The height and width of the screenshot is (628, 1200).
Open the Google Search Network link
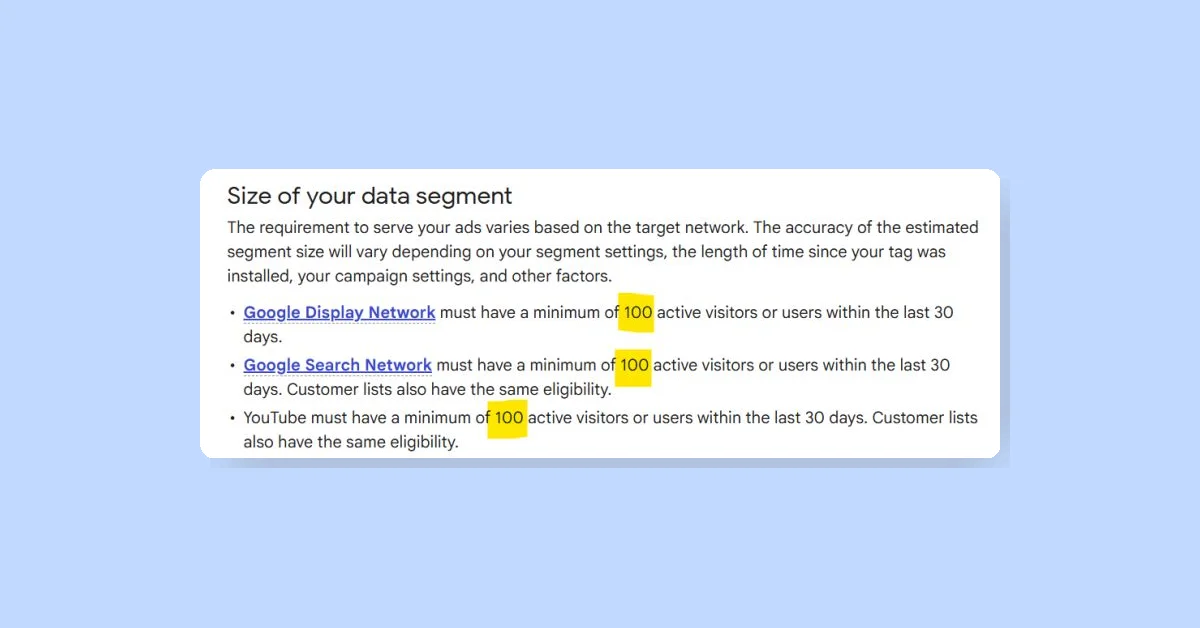coord(337,365)
